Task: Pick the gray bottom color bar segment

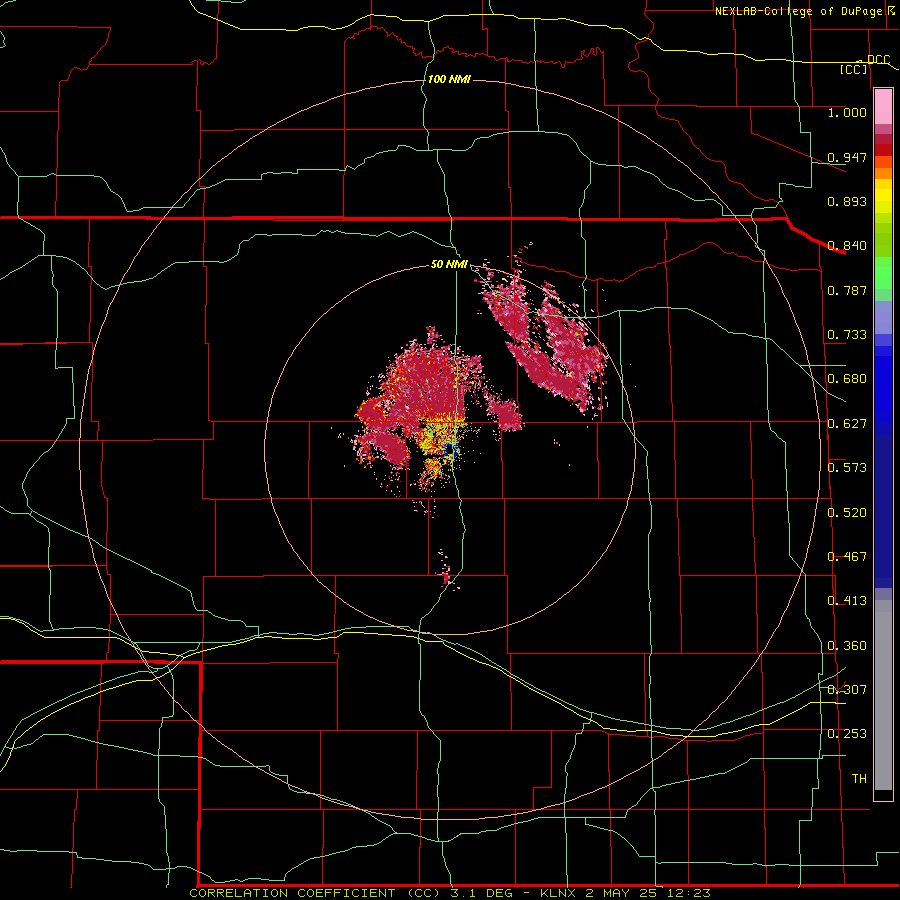Action: click(883, 695)
